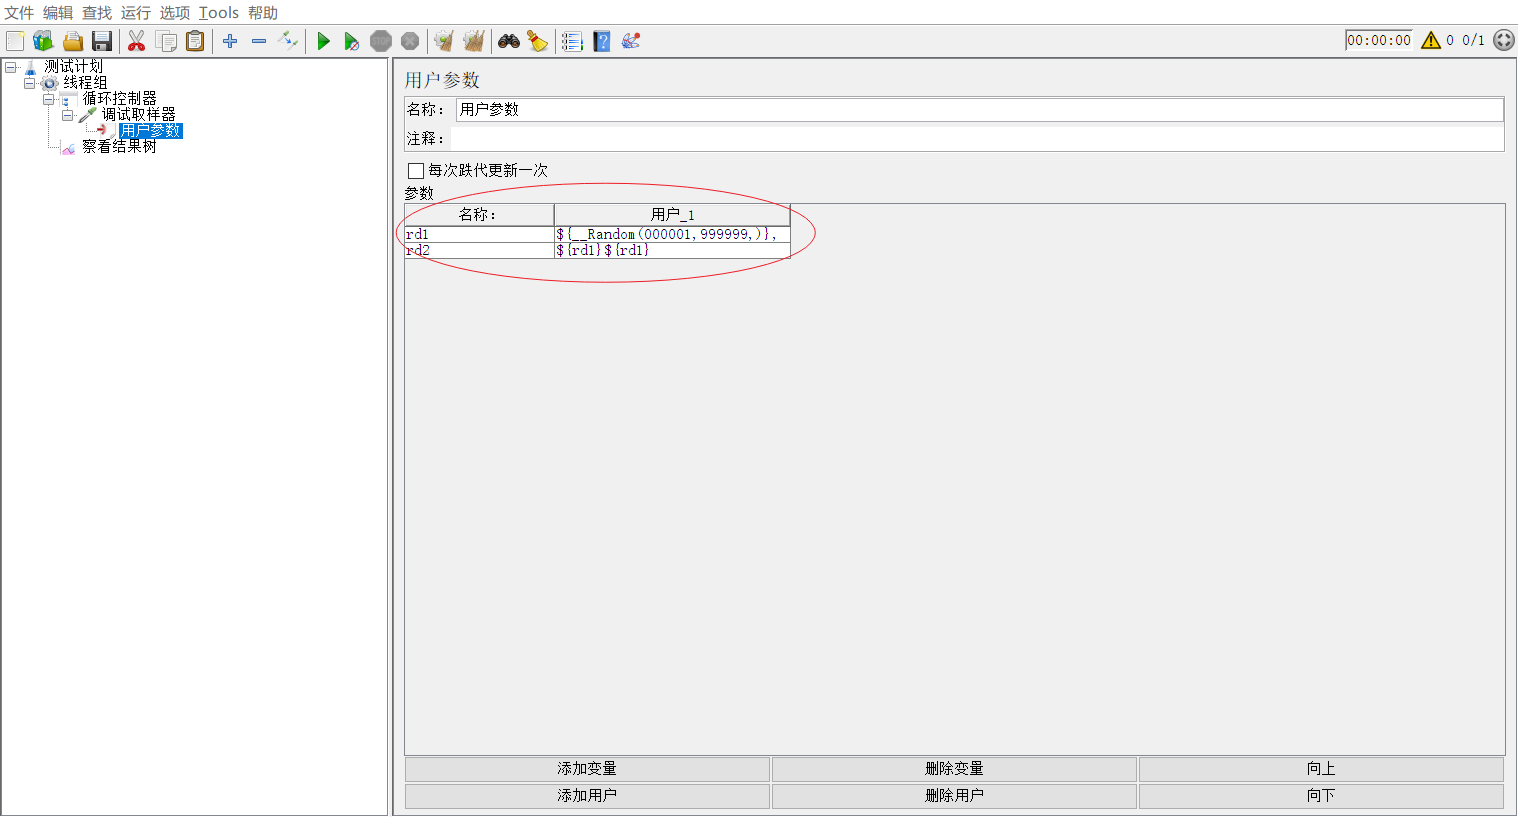Click the Start no pauses icon
The image size is (1518, 817).
(351, 41)
